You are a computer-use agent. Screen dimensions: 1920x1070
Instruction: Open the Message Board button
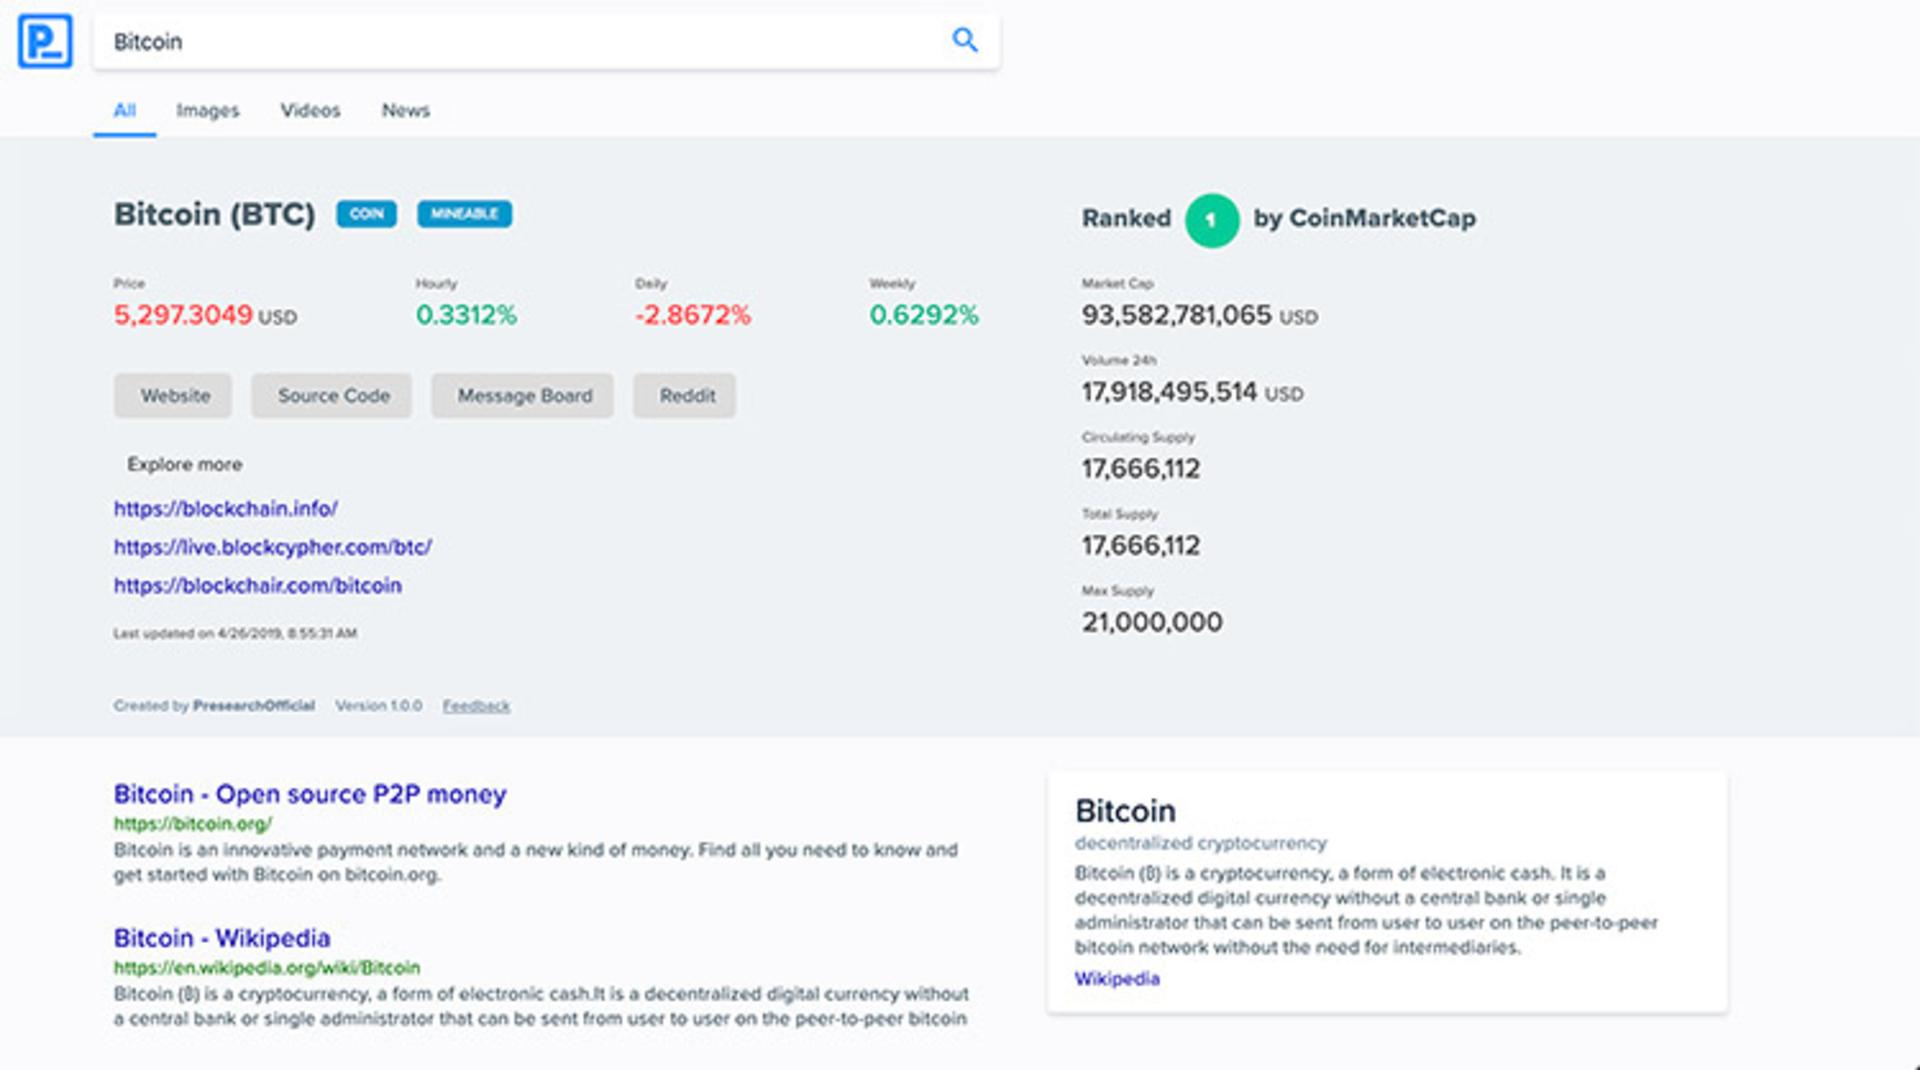523,396
